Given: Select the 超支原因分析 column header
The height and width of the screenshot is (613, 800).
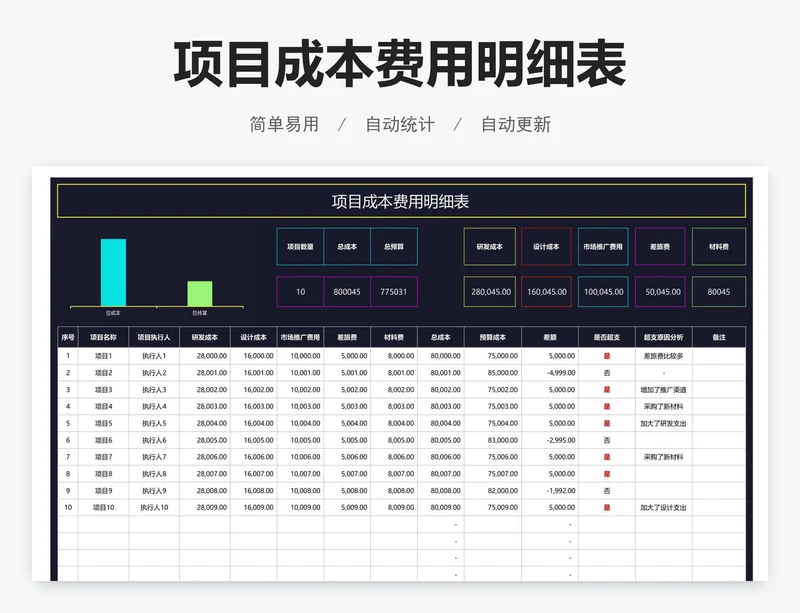Looking at the screenshot, I should [x=664, y=337].
